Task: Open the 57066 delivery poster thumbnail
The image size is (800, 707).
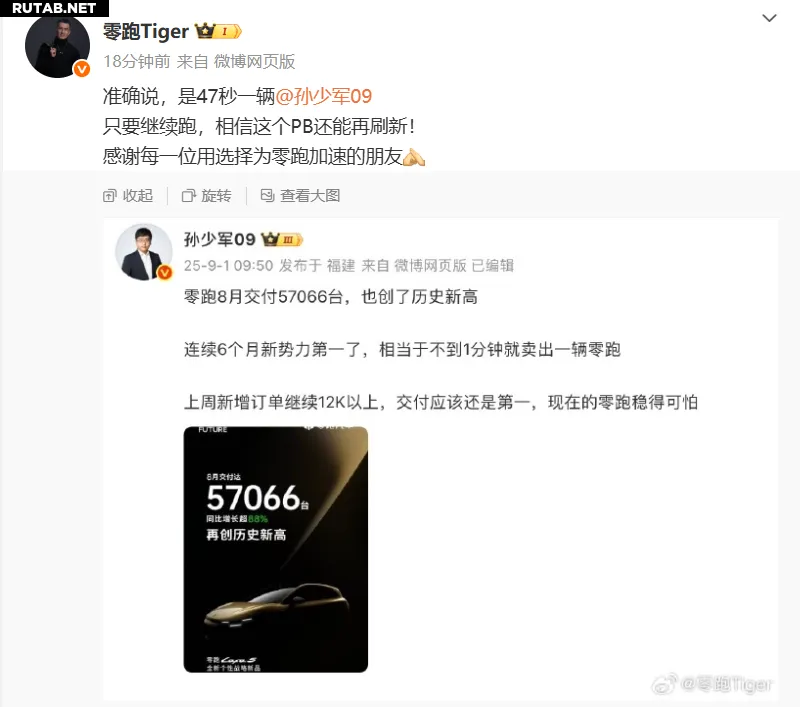Action: [276, 549]
